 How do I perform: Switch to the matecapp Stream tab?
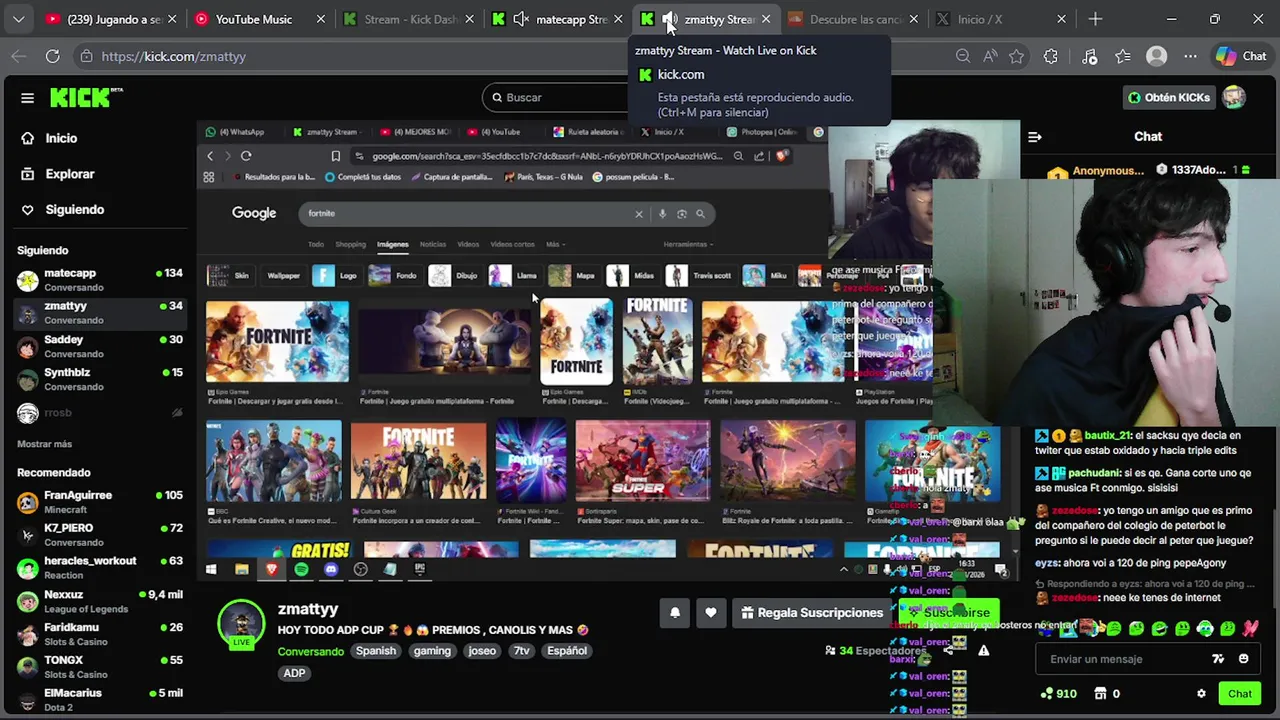pos(560,19)
